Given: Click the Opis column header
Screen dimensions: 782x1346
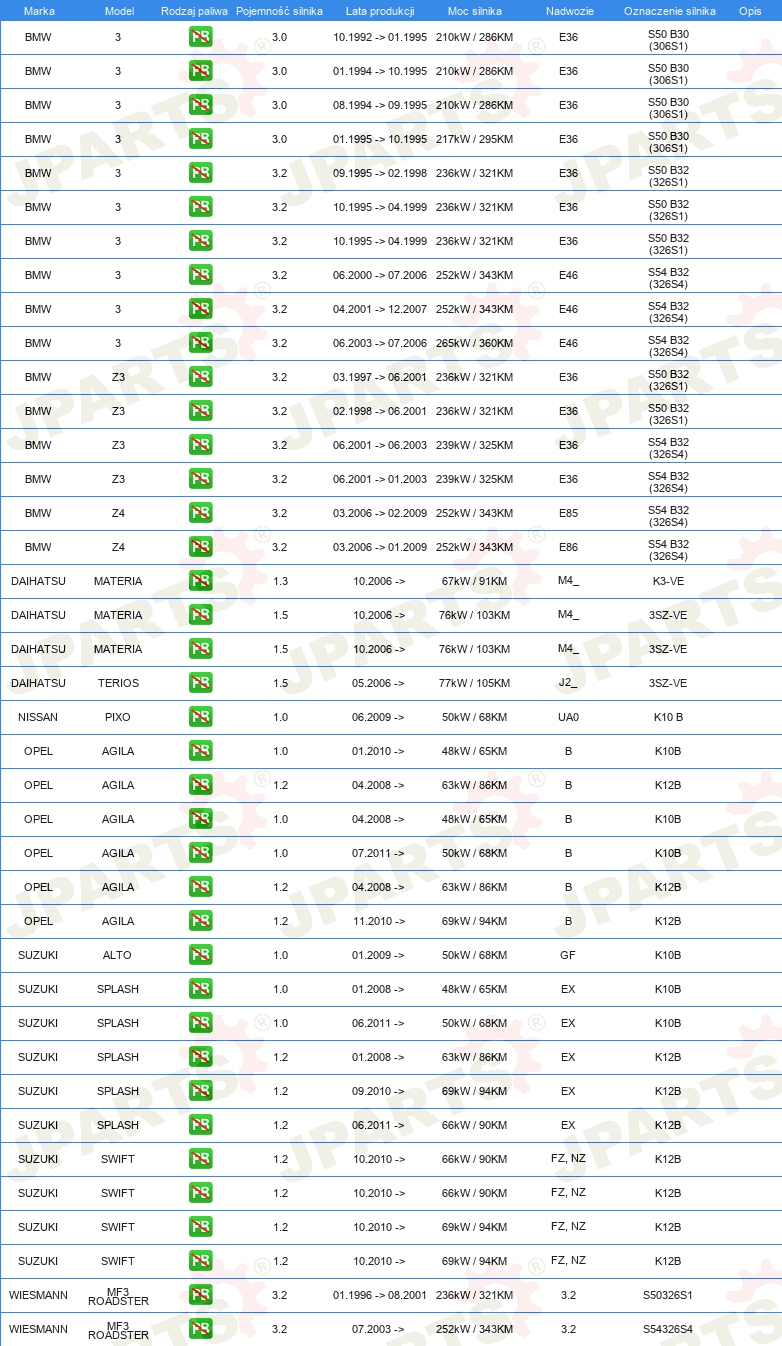Looking at the screenshot, I should [x=750, y=10].
